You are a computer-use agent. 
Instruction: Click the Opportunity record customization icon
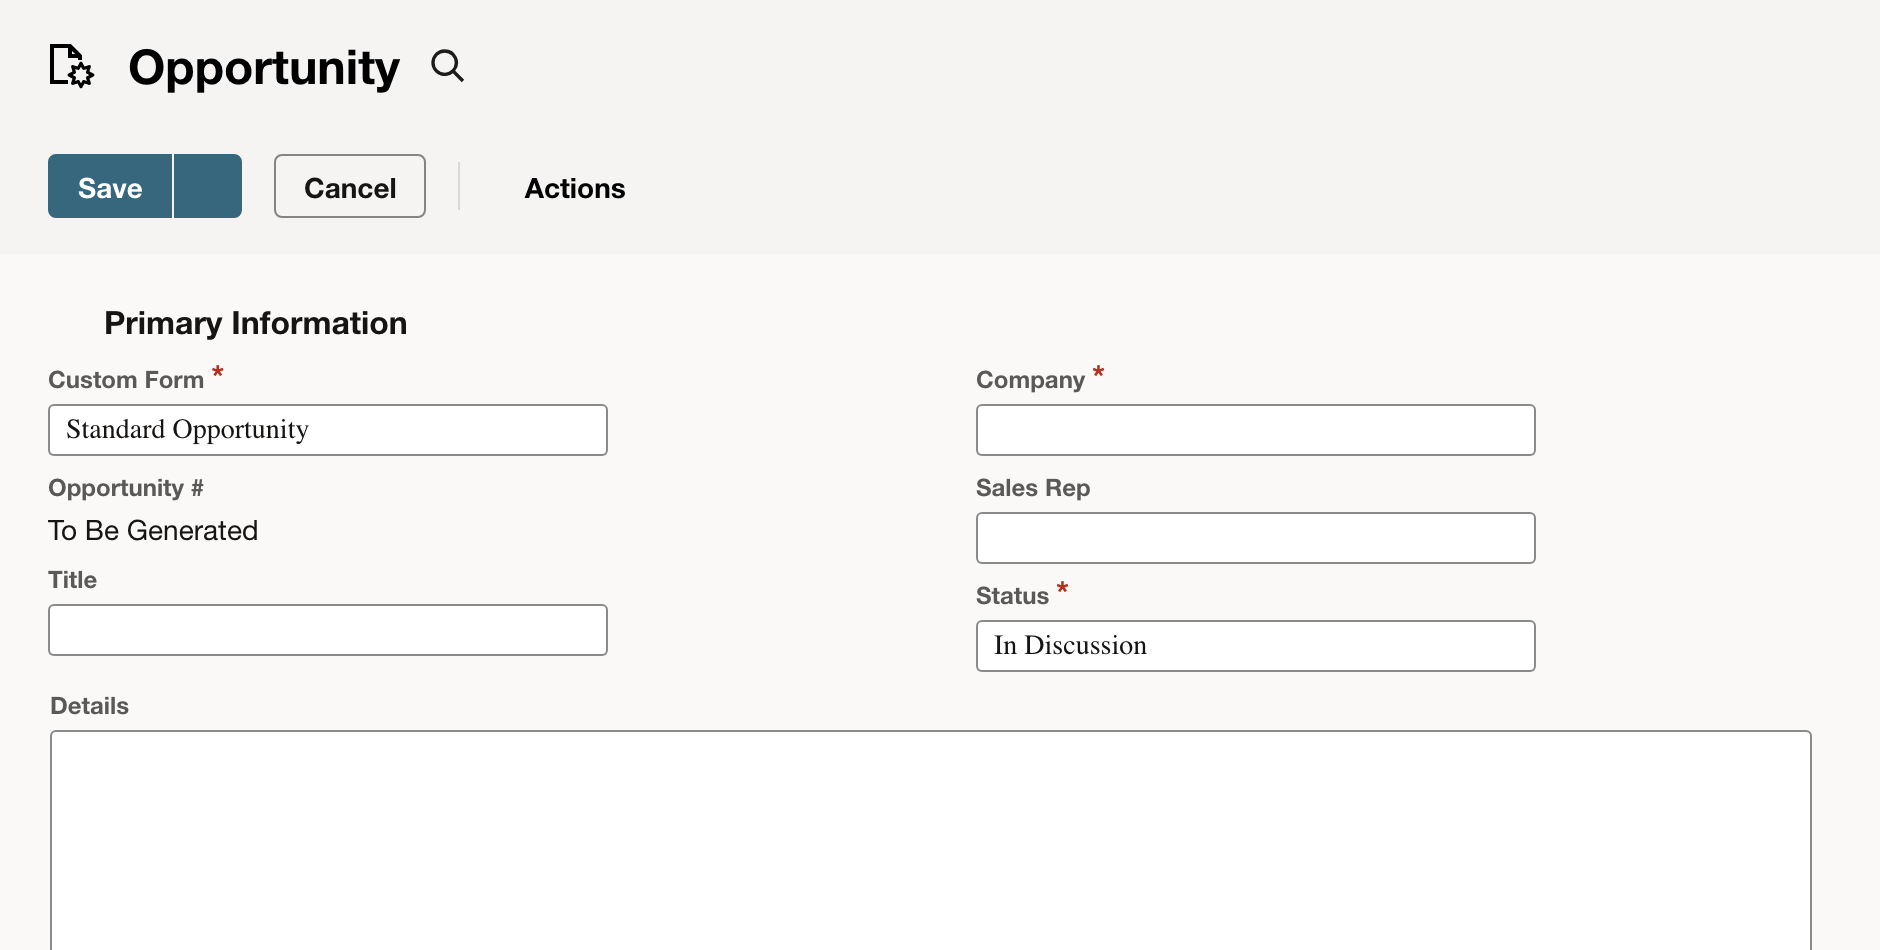coord(71,66)
